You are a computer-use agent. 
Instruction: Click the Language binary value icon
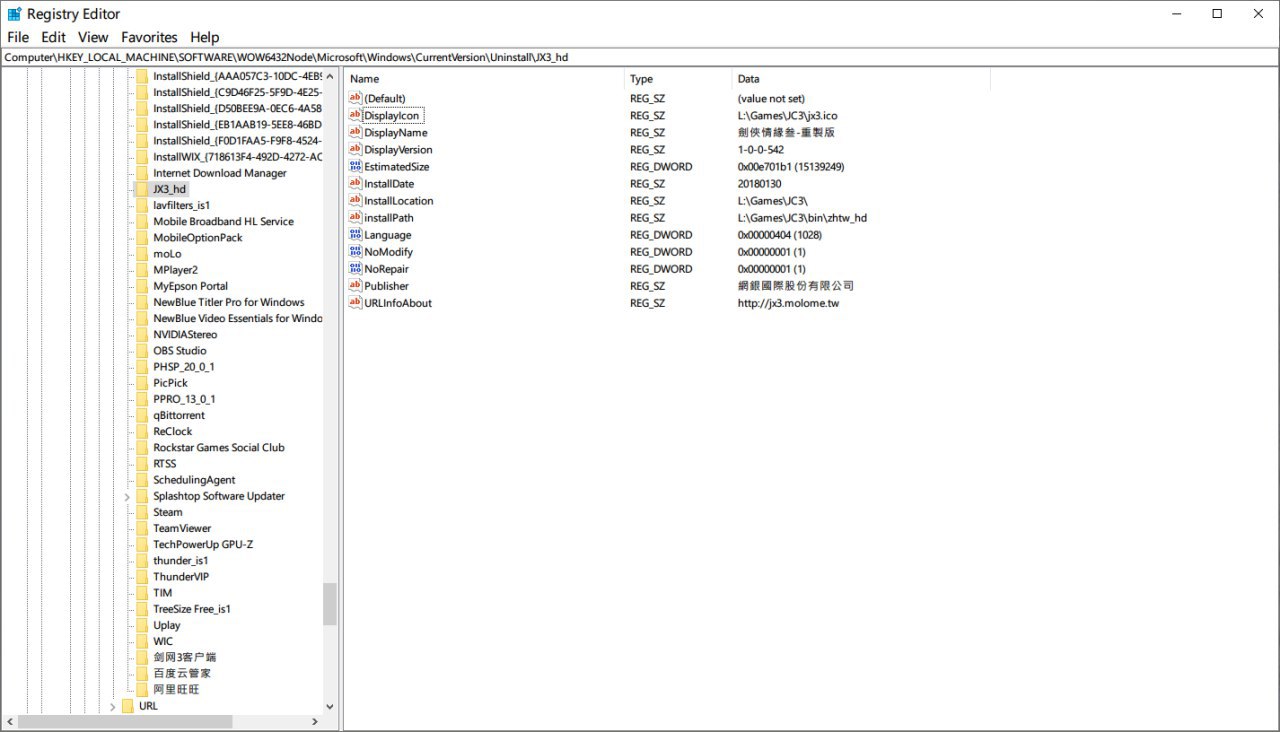coord(355,234)
